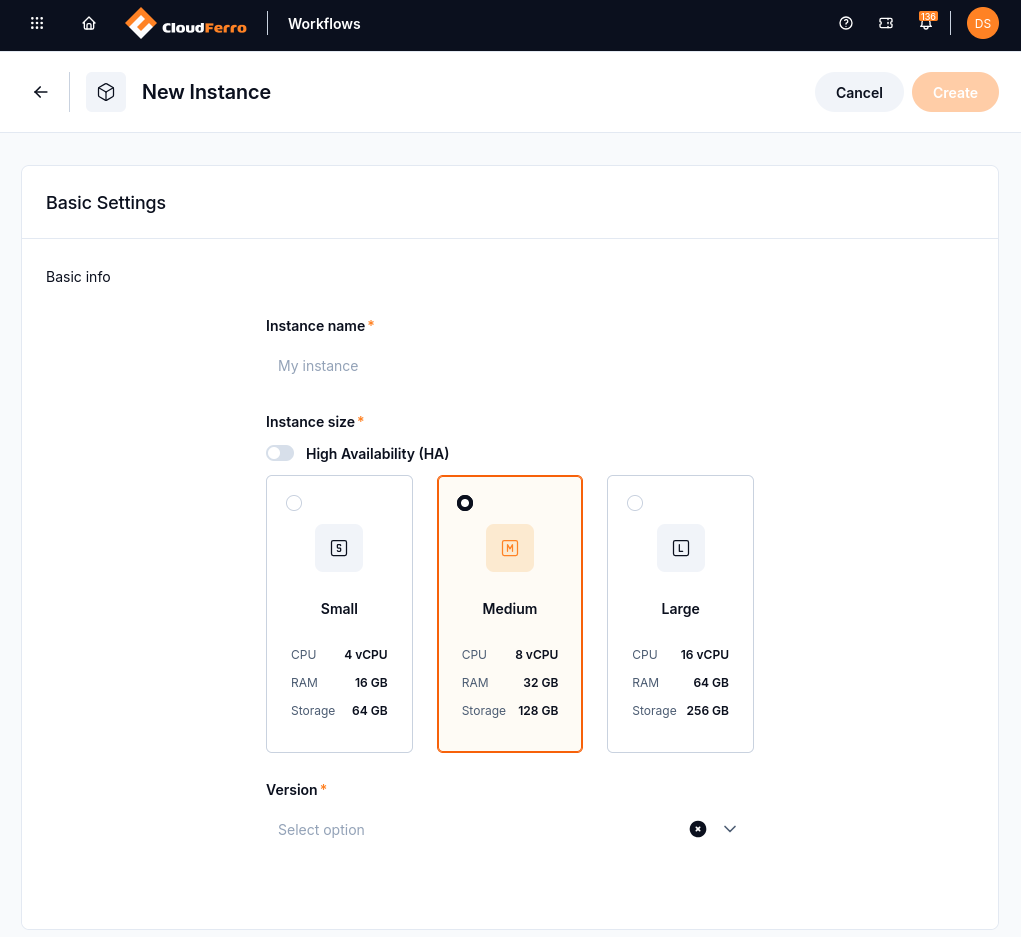
Task: Click the 256 GB storage value
Action: [x=708, y=710]
